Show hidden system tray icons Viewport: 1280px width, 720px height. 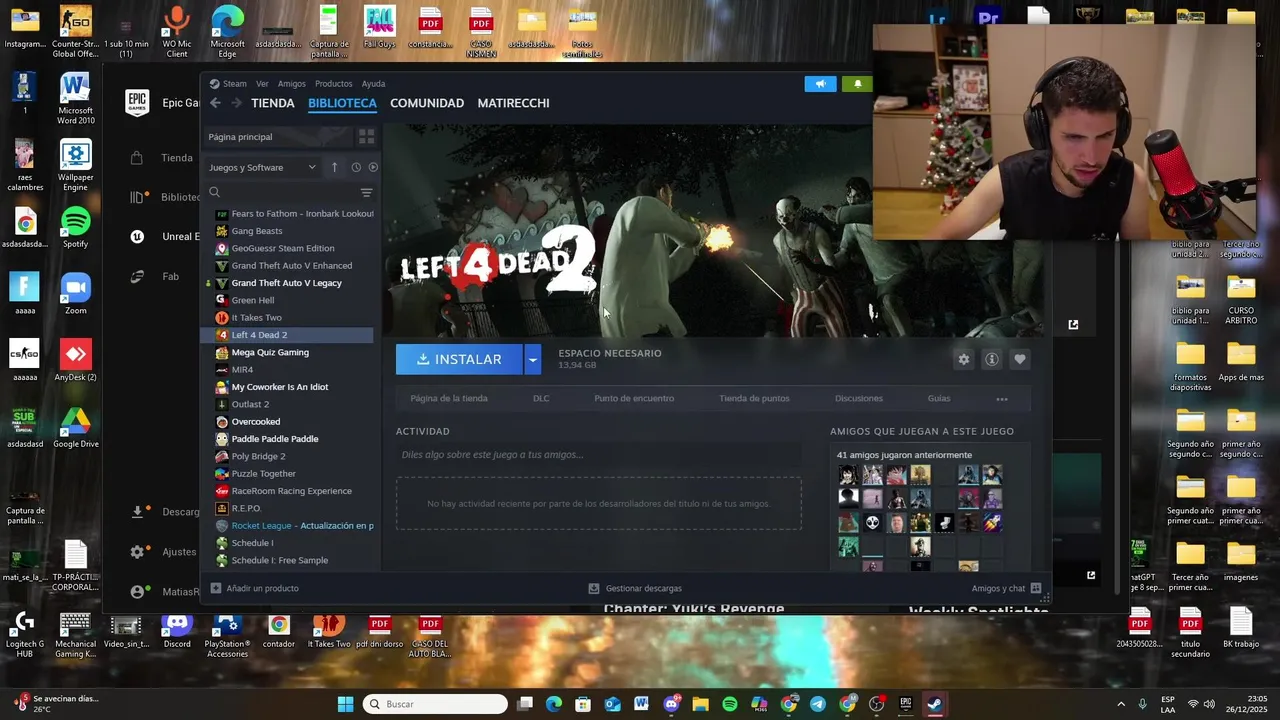click(1120, 704)
